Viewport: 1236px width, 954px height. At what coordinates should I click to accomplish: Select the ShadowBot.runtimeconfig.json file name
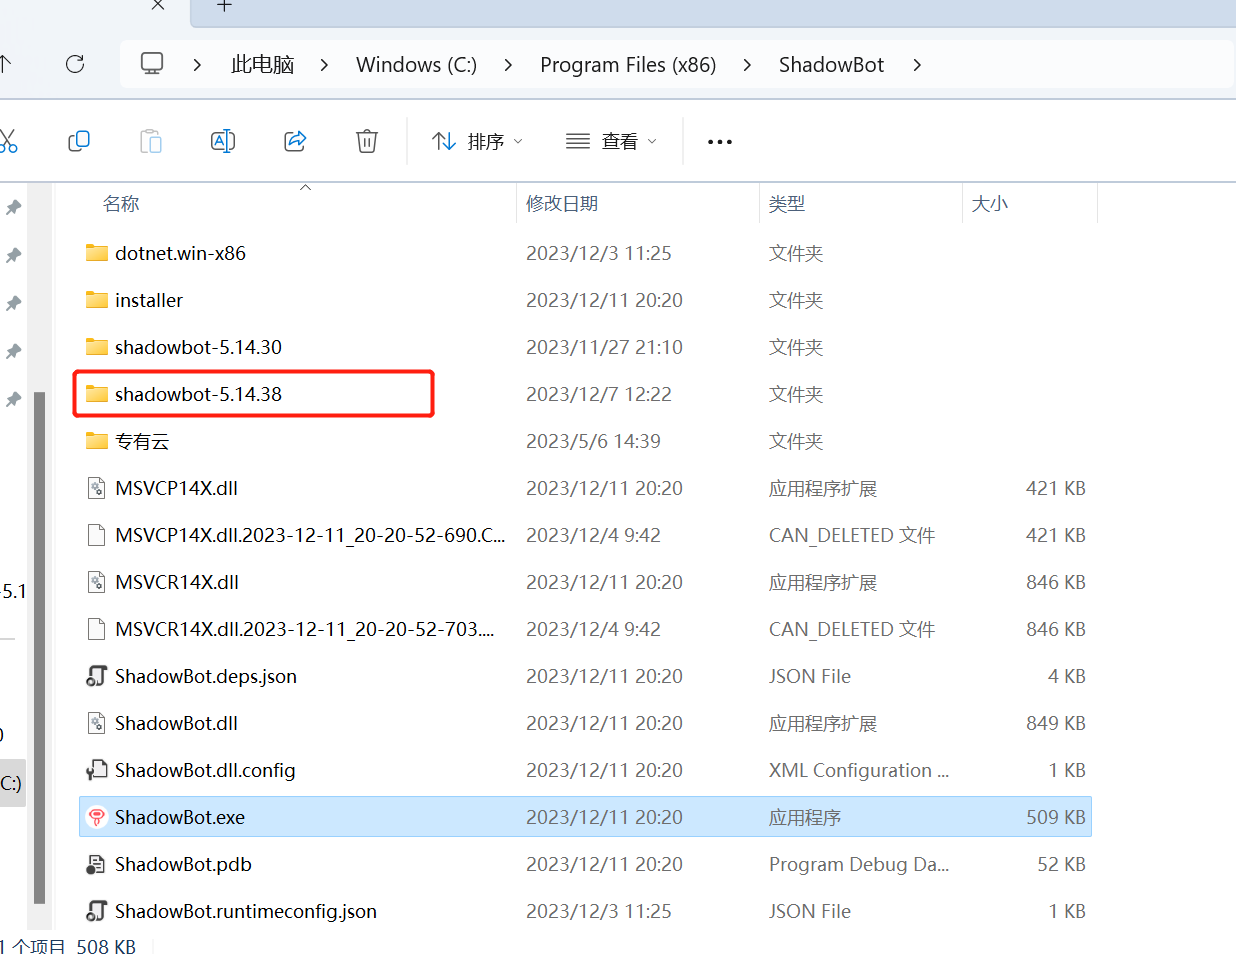point(246,911)
